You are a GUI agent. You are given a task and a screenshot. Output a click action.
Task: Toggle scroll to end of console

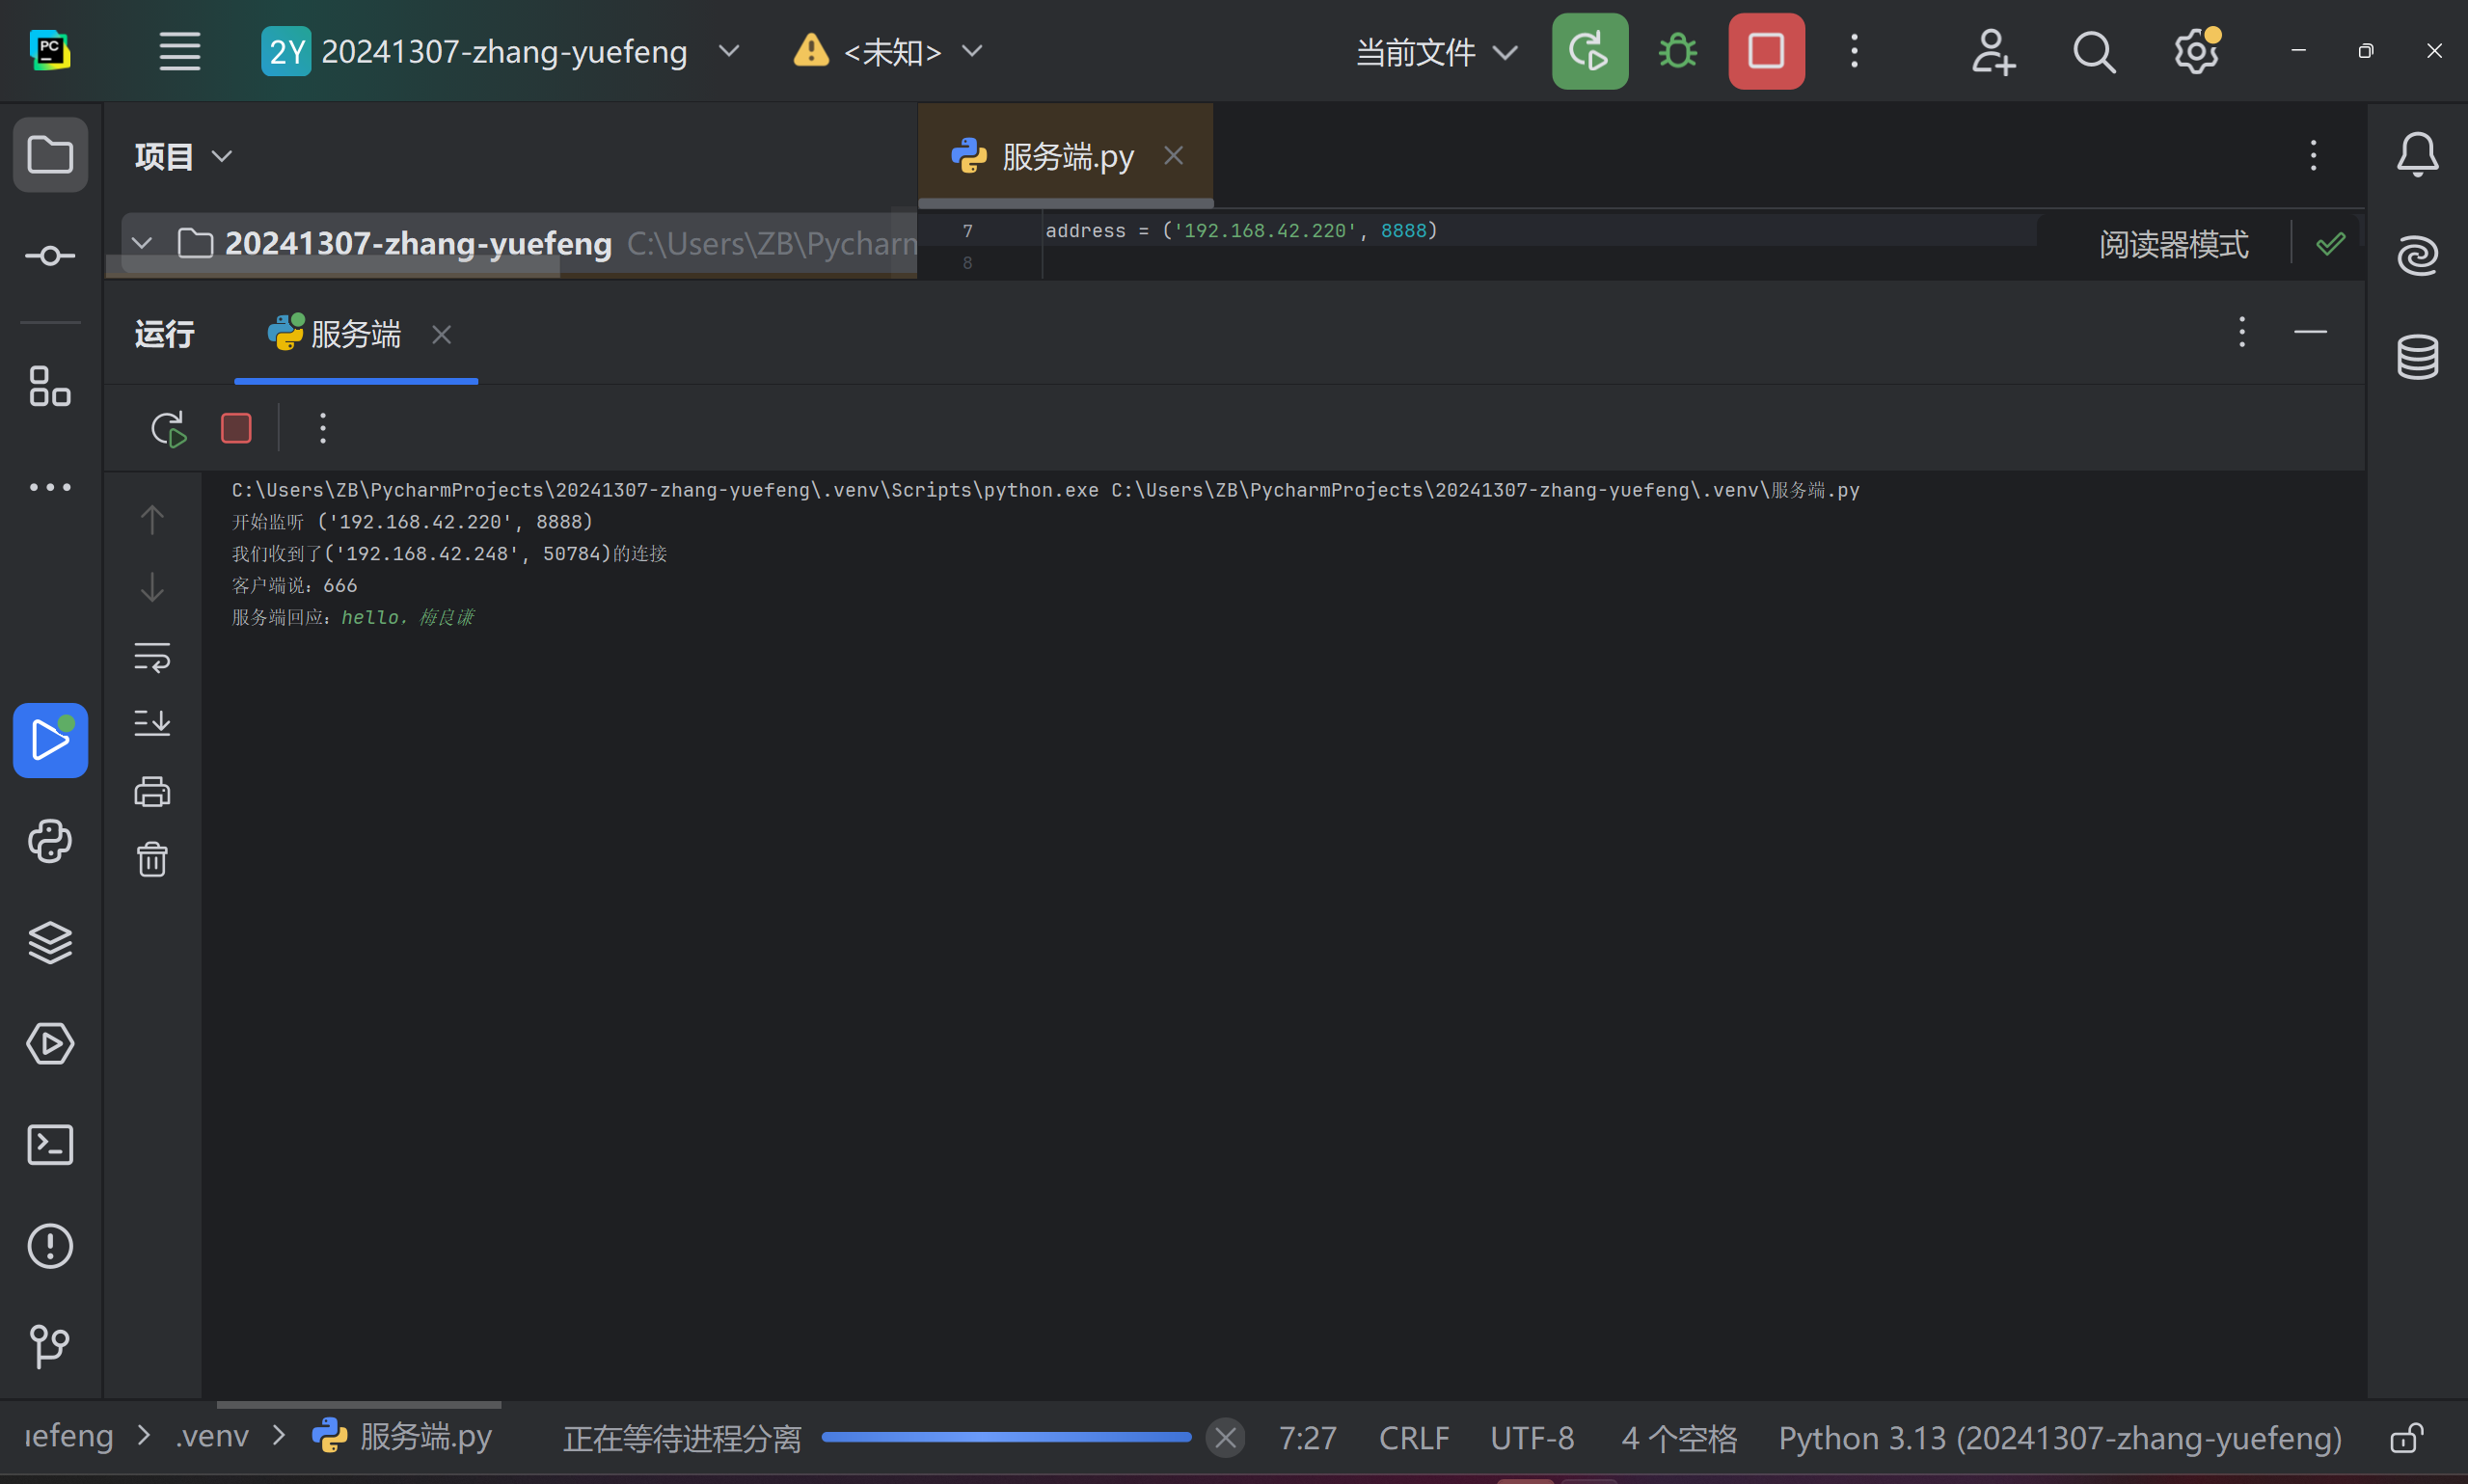(x=152, y=723)
